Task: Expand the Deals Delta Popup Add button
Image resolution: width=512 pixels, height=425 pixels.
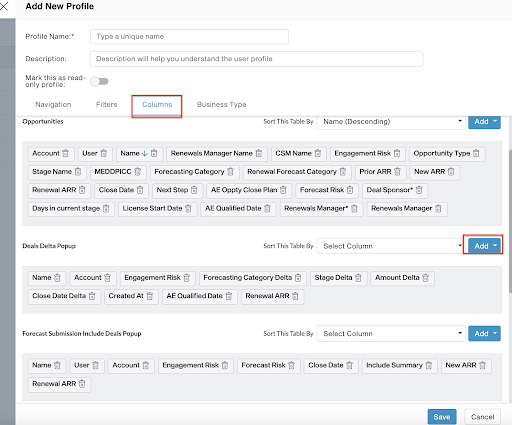Action: point(484,246)
